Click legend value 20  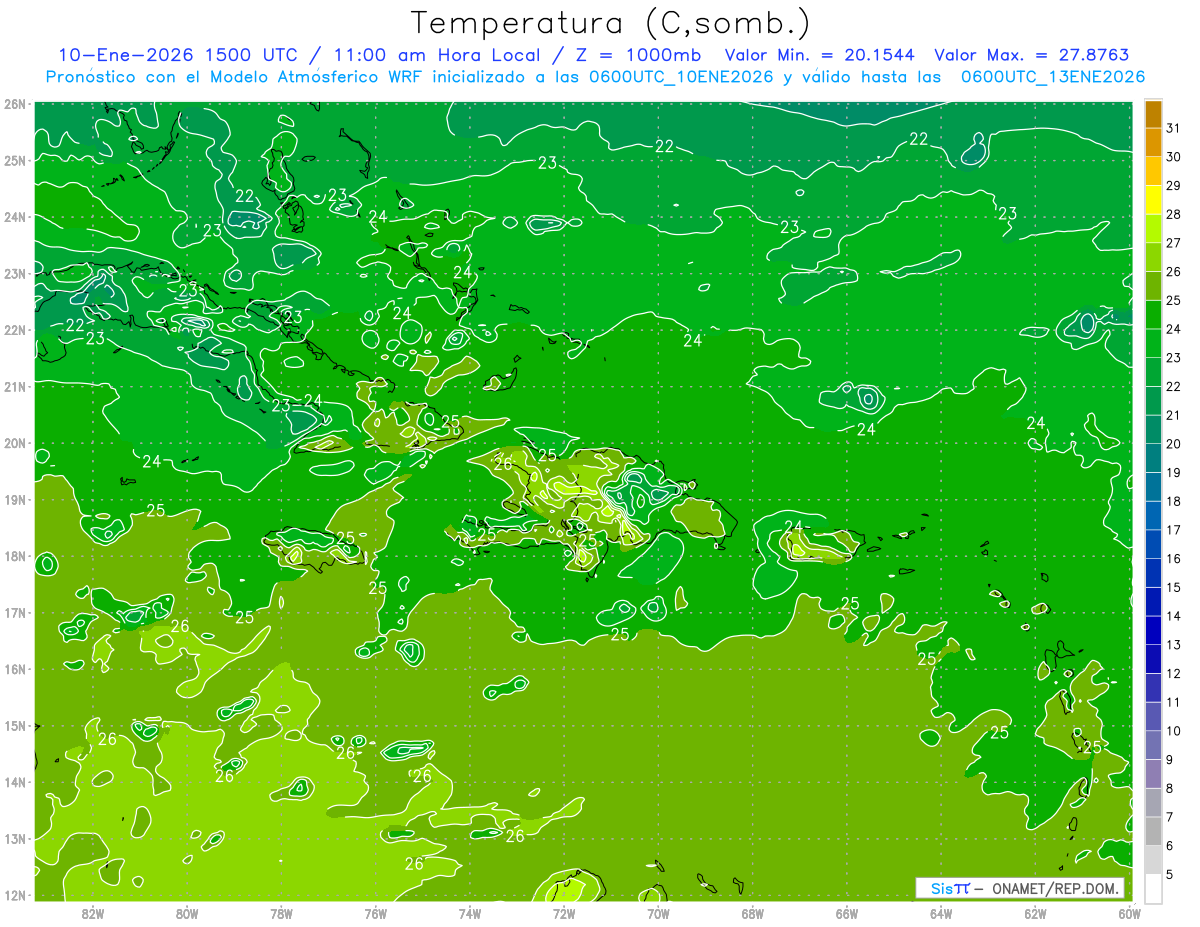[1174, 445]
